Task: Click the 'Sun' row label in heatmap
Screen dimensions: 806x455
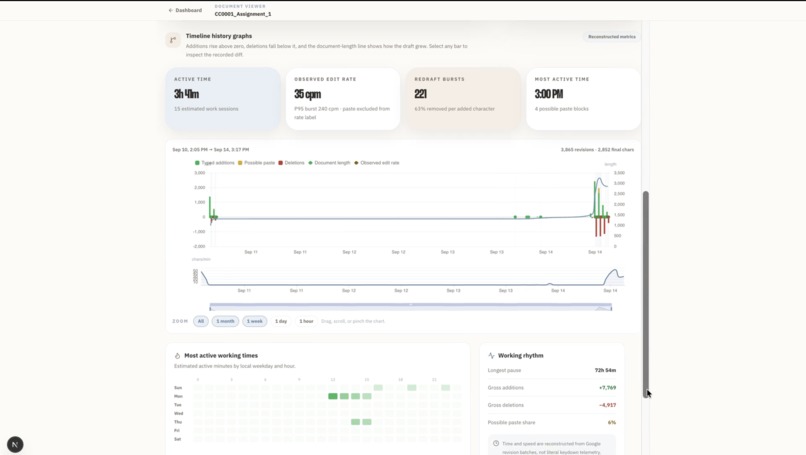Action: tap(178, 388)
